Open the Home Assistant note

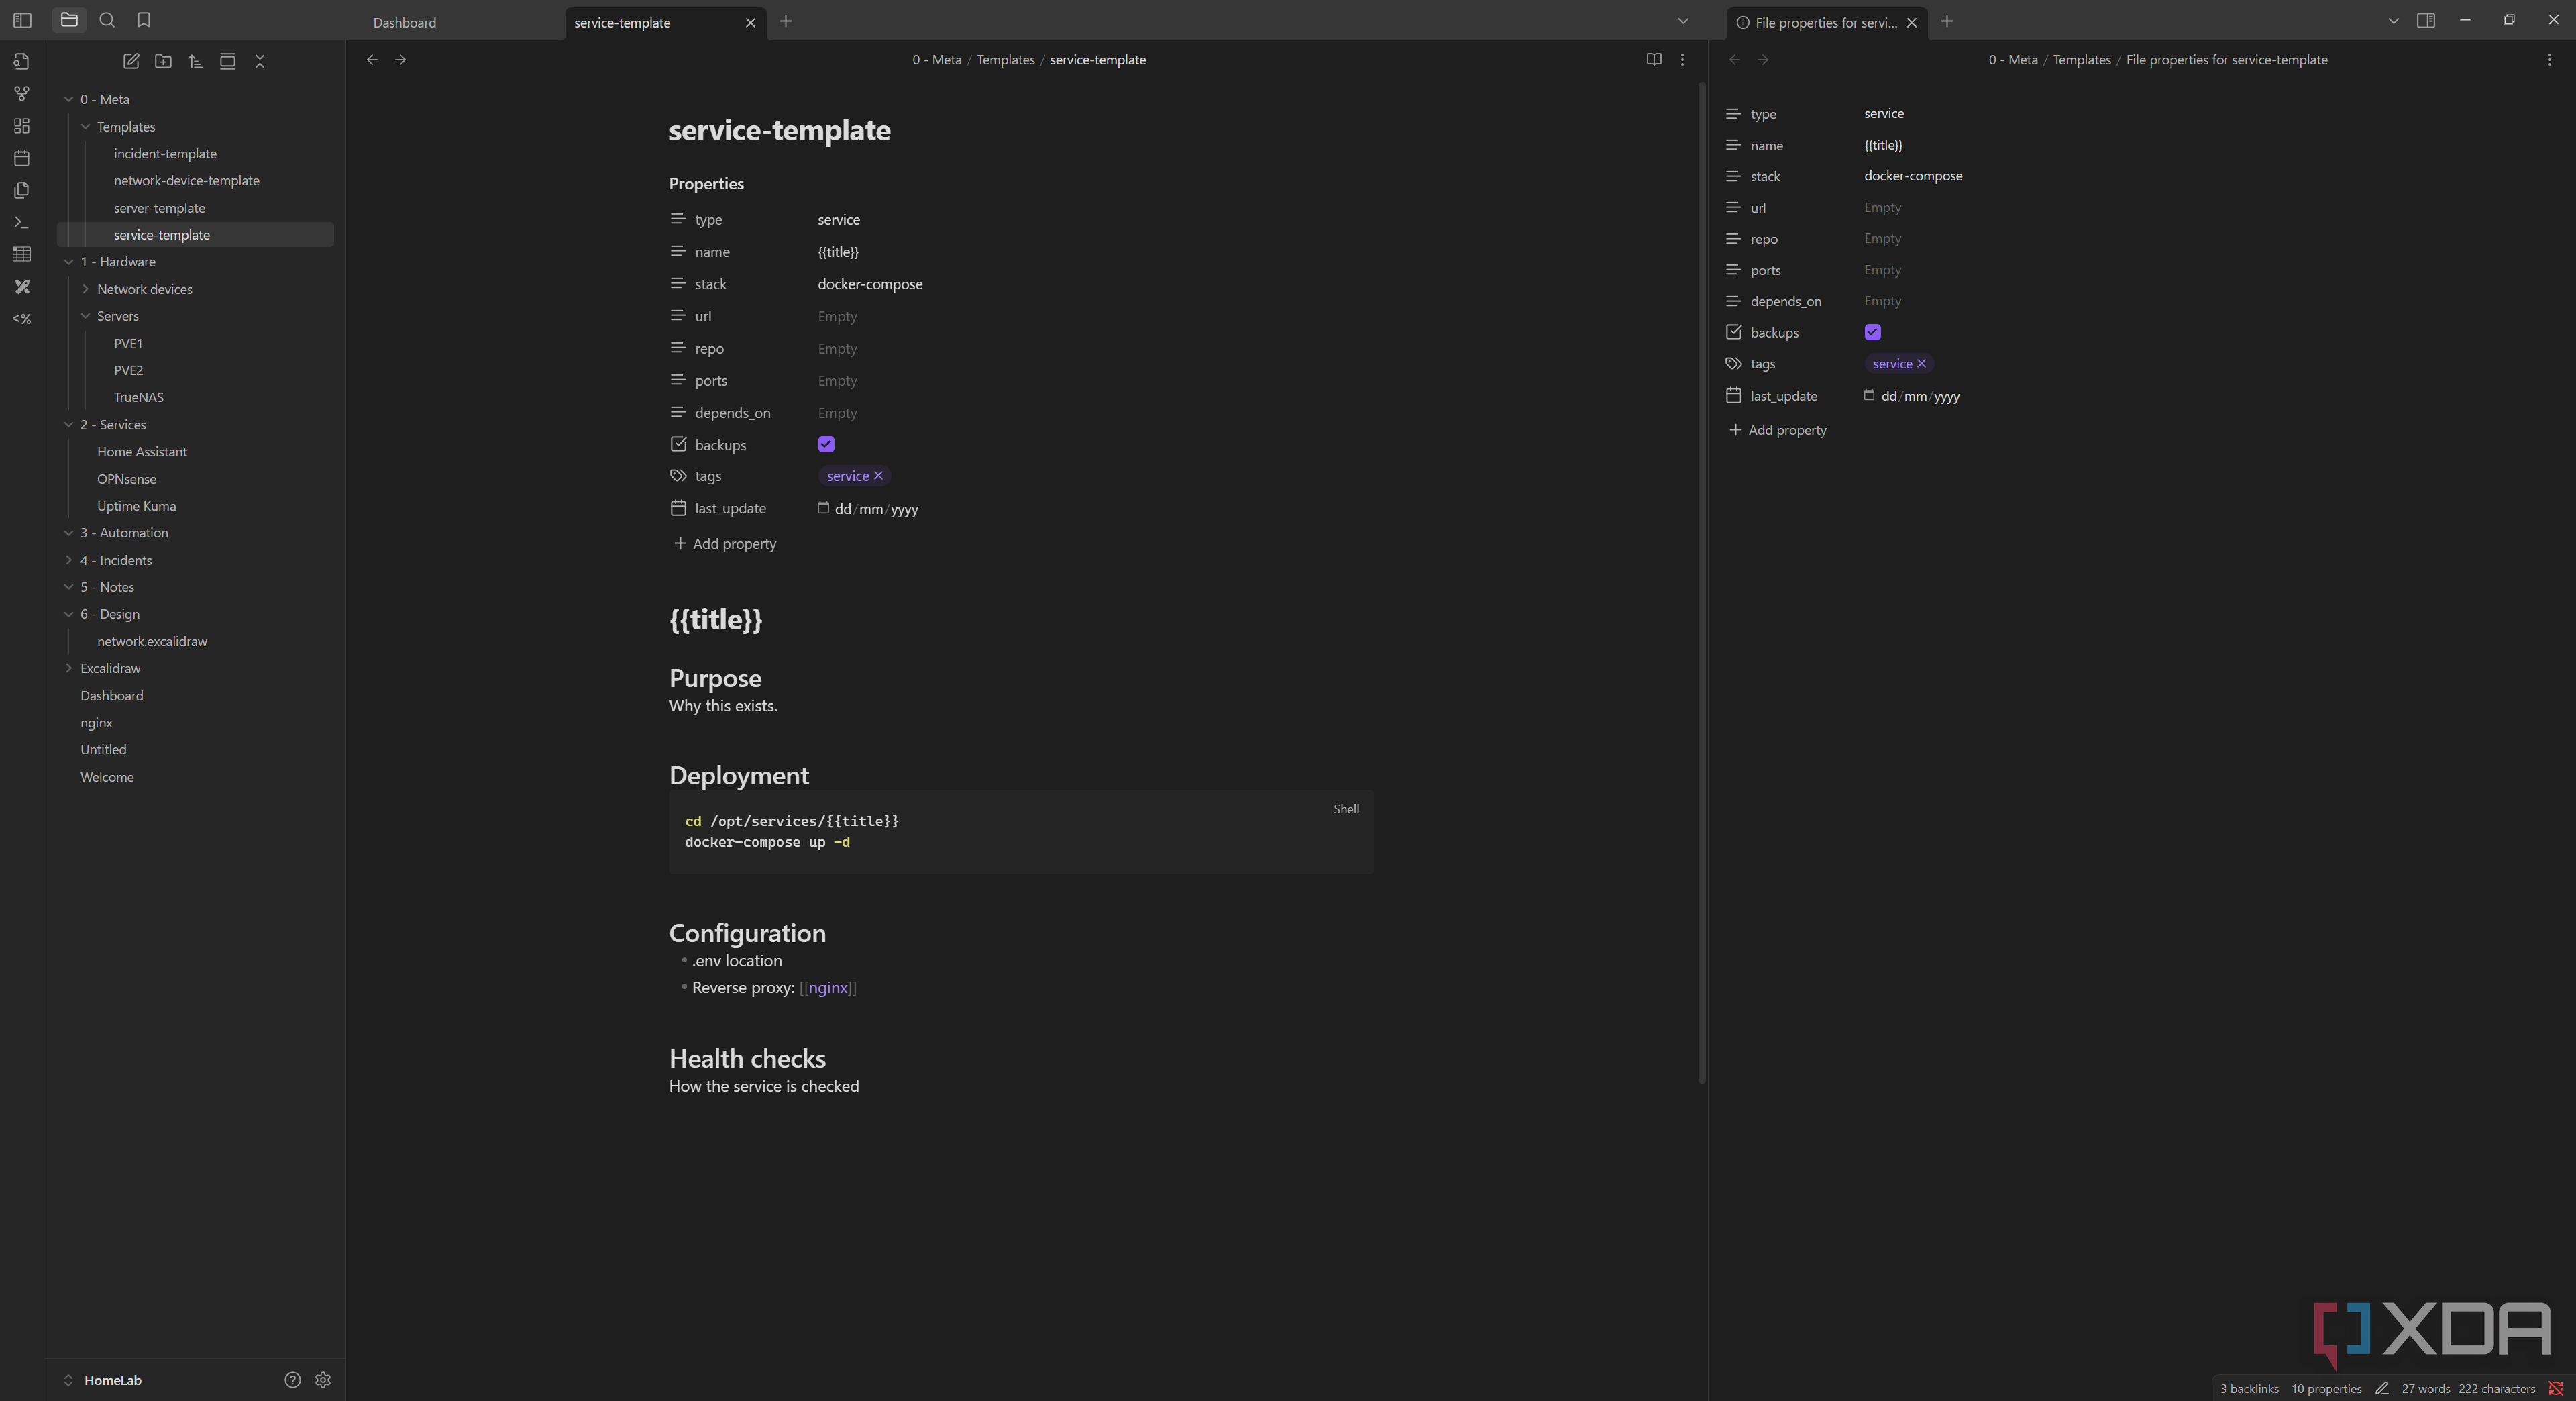[x=142, y=452]
